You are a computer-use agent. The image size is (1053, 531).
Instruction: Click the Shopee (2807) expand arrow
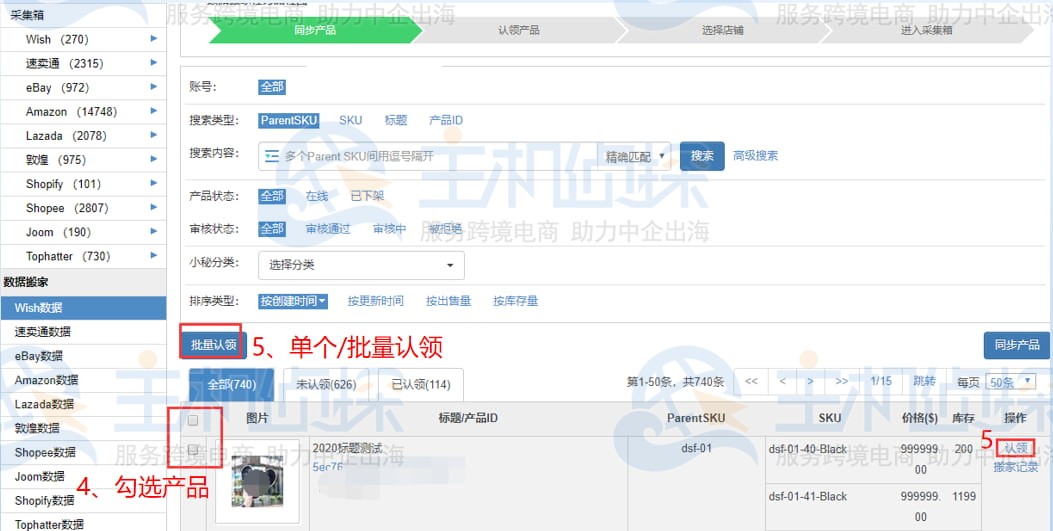(153, 208)
